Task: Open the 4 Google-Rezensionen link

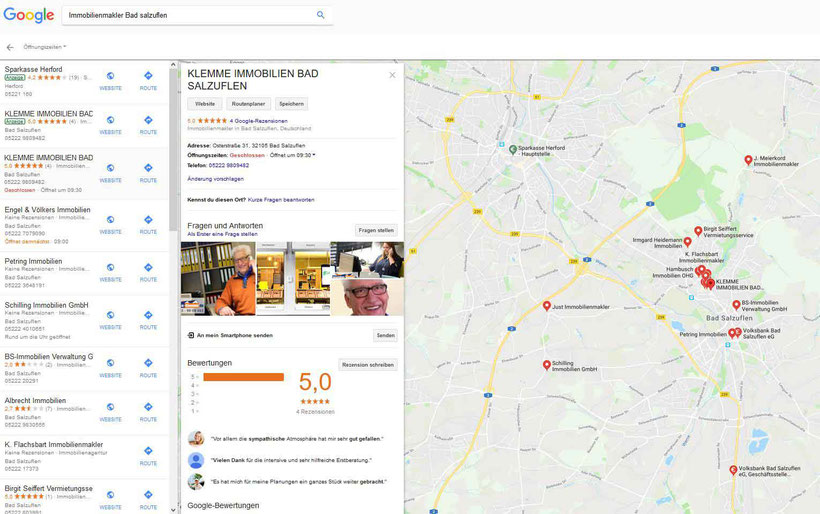Action: coord(258,121)
